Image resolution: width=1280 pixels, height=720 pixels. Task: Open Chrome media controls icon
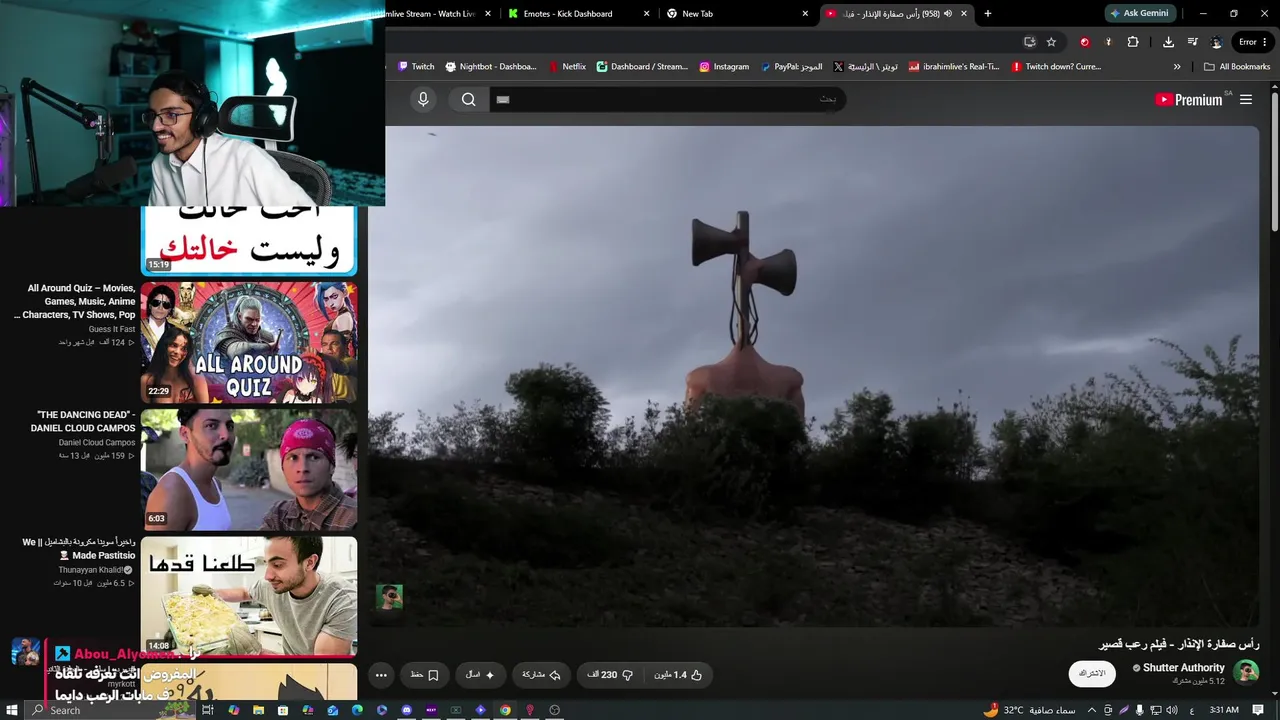tap(1193, 42)
